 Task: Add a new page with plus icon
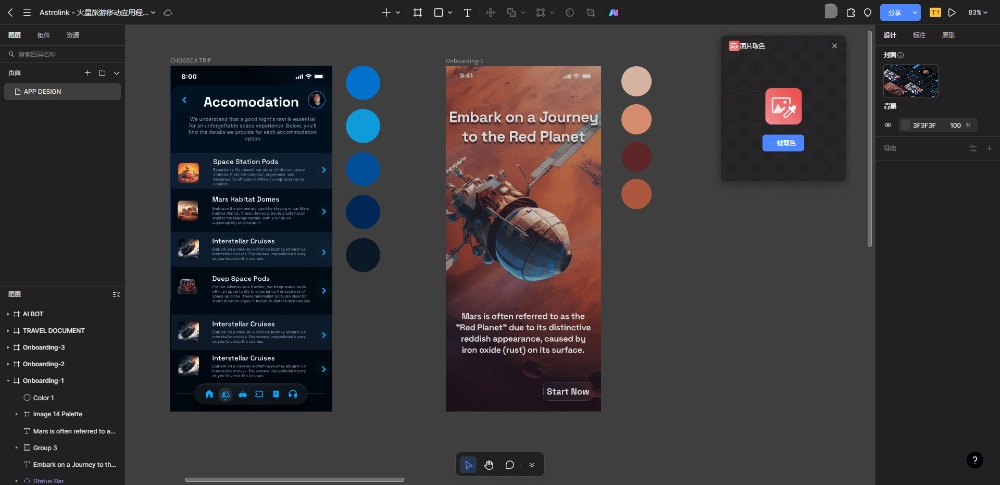click(88, 73)
